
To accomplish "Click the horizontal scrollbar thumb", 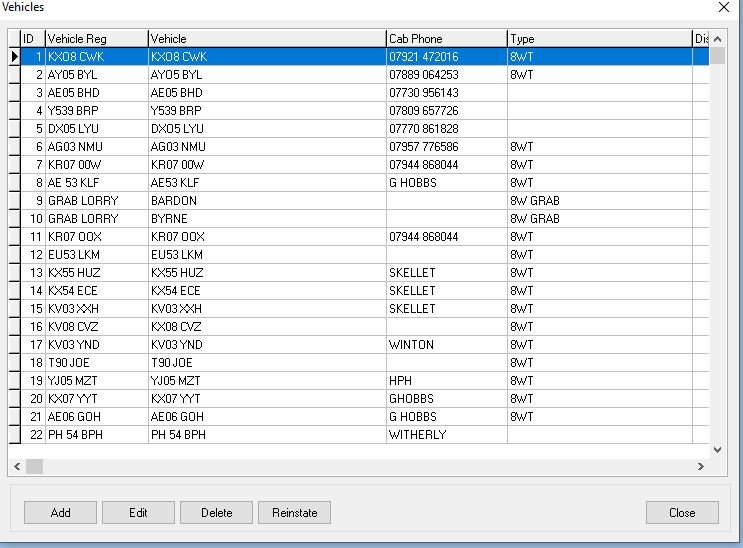I will [35, 466].
